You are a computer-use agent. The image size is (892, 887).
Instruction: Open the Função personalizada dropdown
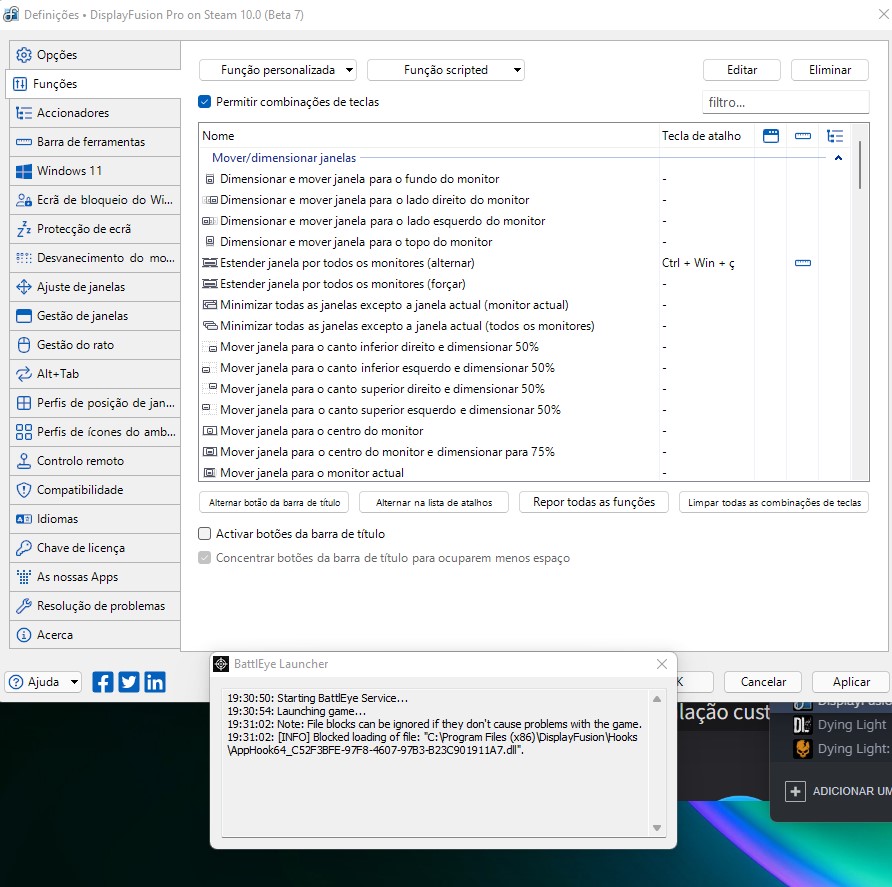278,70
